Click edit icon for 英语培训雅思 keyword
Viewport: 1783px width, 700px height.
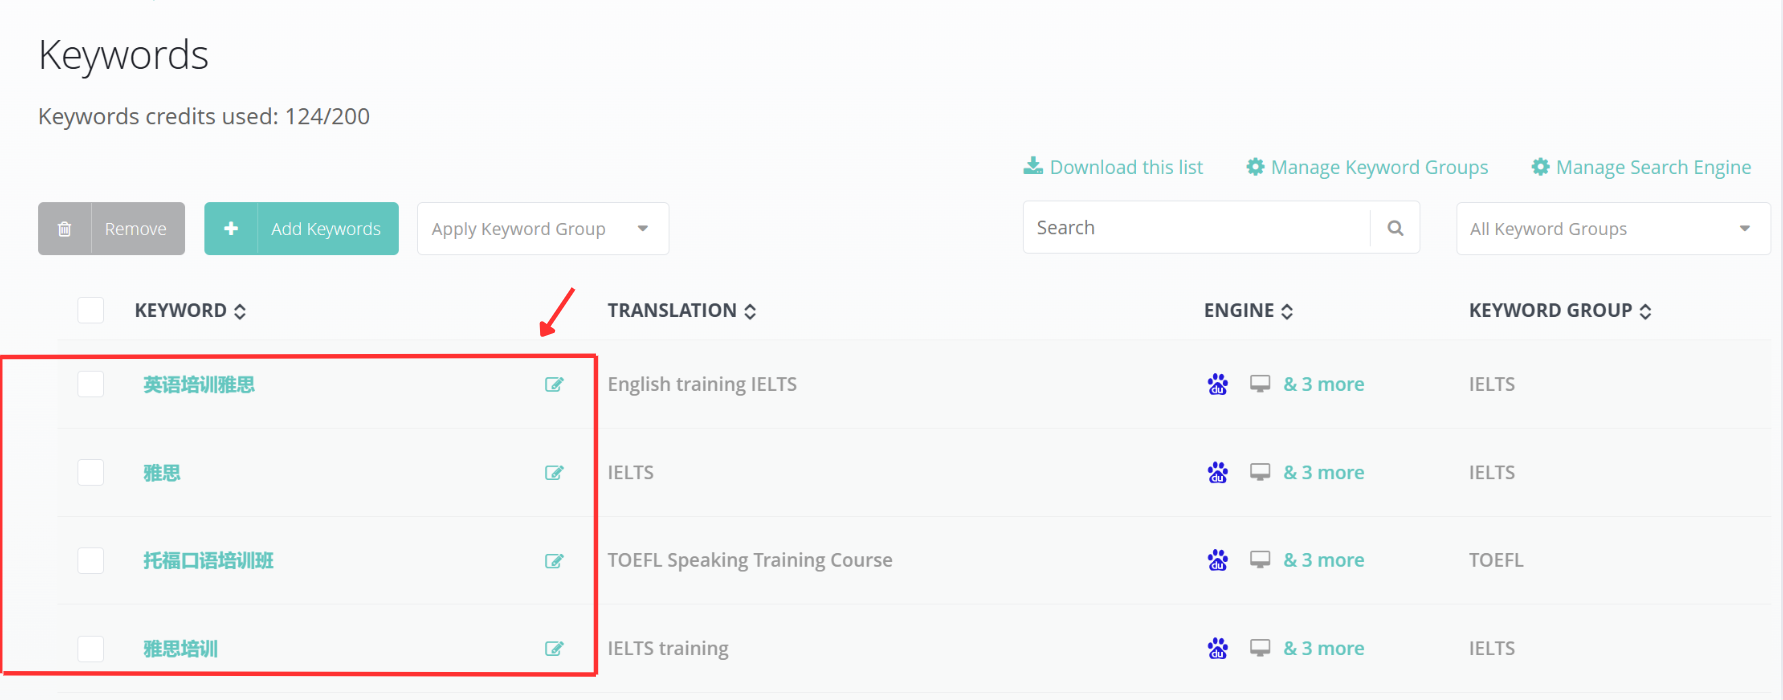554,385
